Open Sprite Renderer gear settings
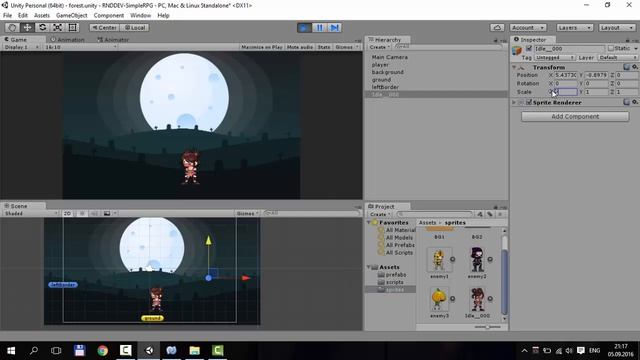The height and width of the screenshot is (360, 640). click(x=635, y=102)
